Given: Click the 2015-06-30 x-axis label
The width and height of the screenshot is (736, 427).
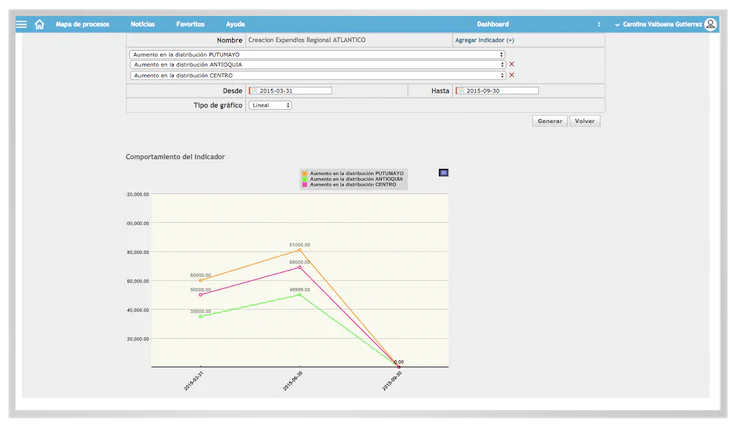Looking at the screenshot, I should coord(292,381).
